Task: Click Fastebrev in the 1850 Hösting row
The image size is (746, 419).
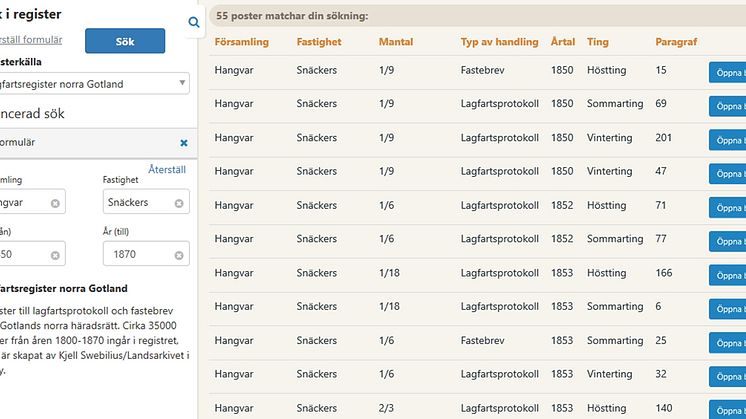Action: [482, 70]
